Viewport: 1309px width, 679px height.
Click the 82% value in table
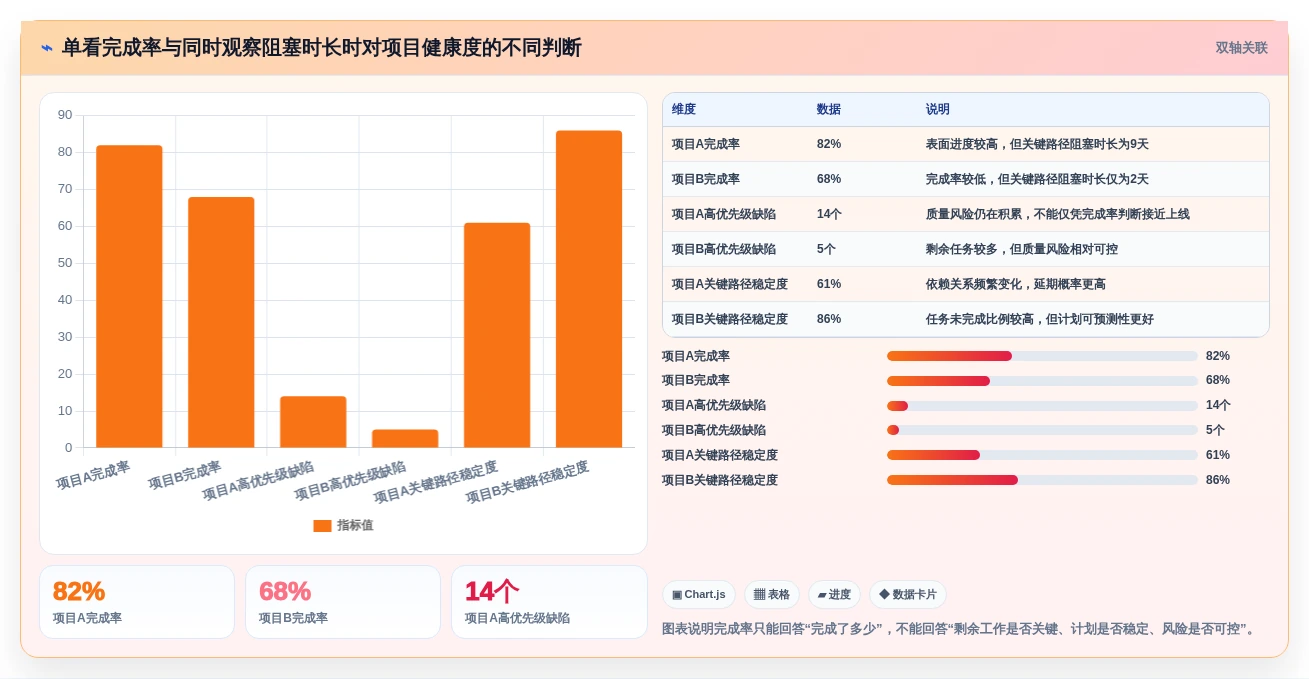coord(829,144)
